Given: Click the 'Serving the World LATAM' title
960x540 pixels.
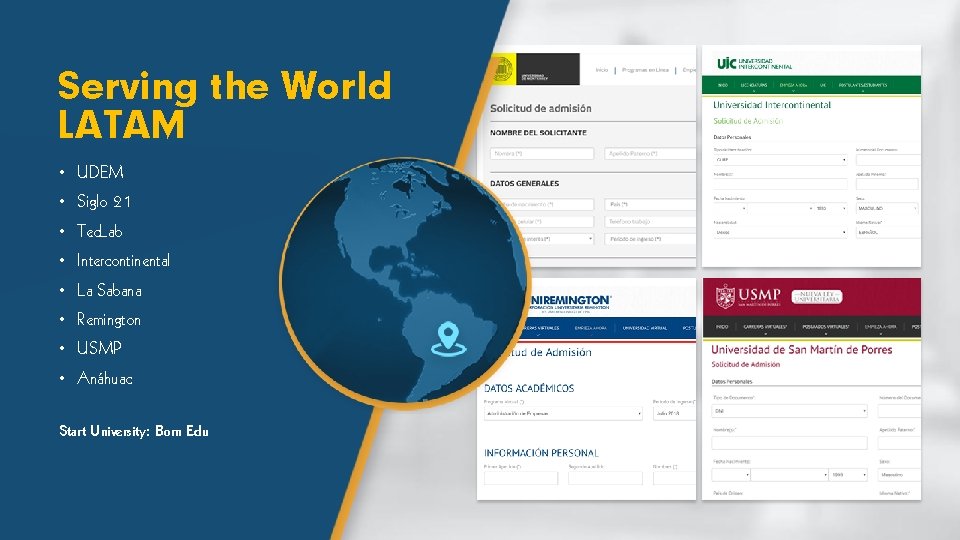Looking at the screenshot, I should click(x=225, y=105).
